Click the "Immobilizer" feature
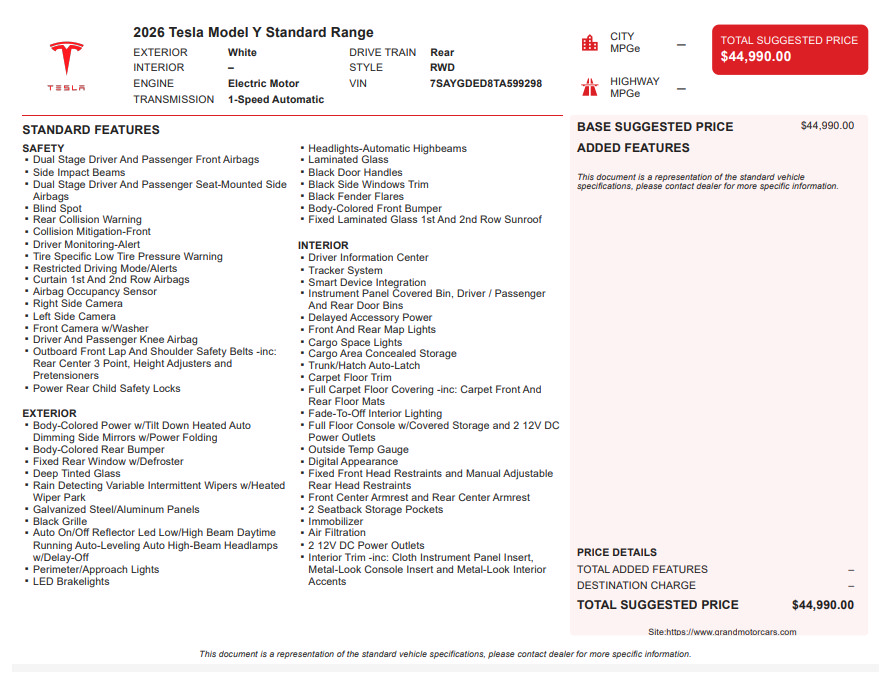Viewport: 887px width, 675px height. tap(335, 521)
